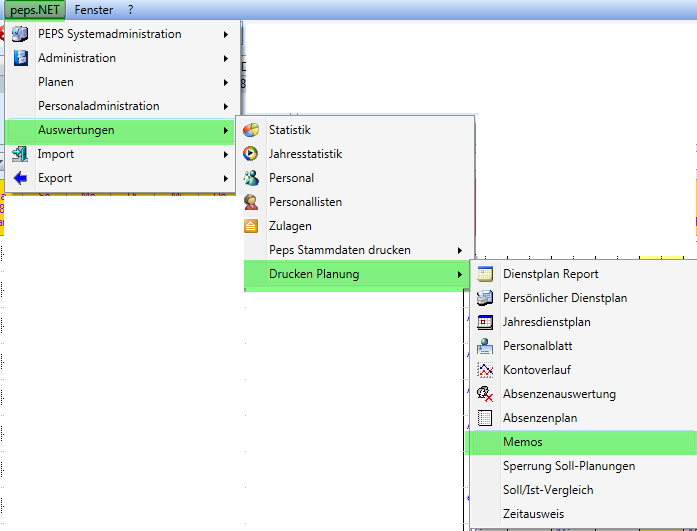Select Drucken Planung menu entry
The image size is (697, 531).
point(357,274)
